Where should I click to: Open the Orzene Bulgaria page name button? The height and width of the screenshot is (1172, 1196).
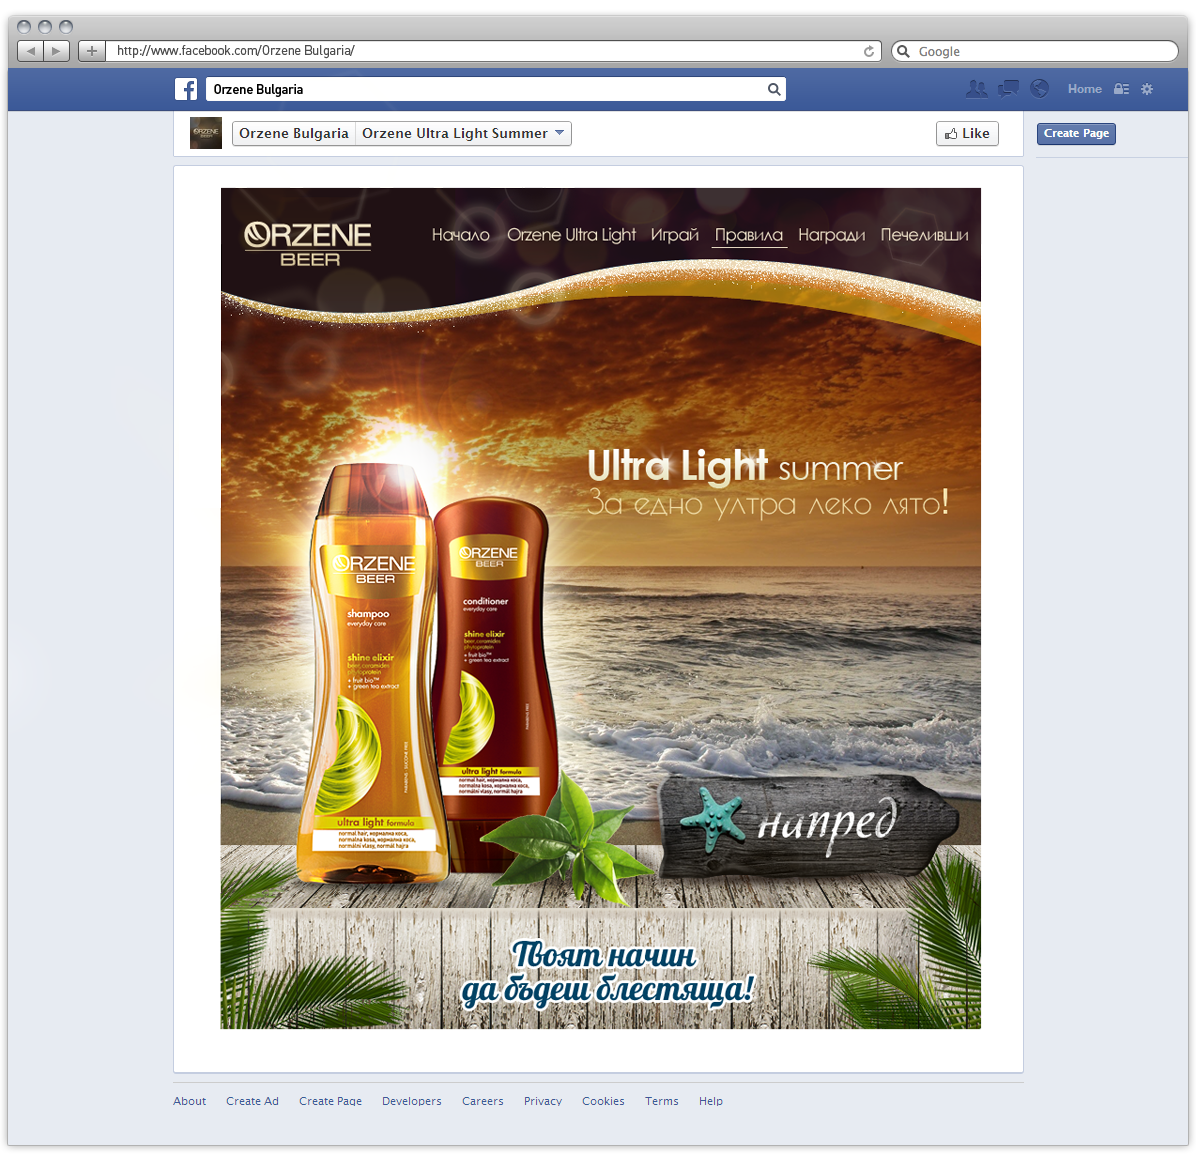(x=294, y=133)
